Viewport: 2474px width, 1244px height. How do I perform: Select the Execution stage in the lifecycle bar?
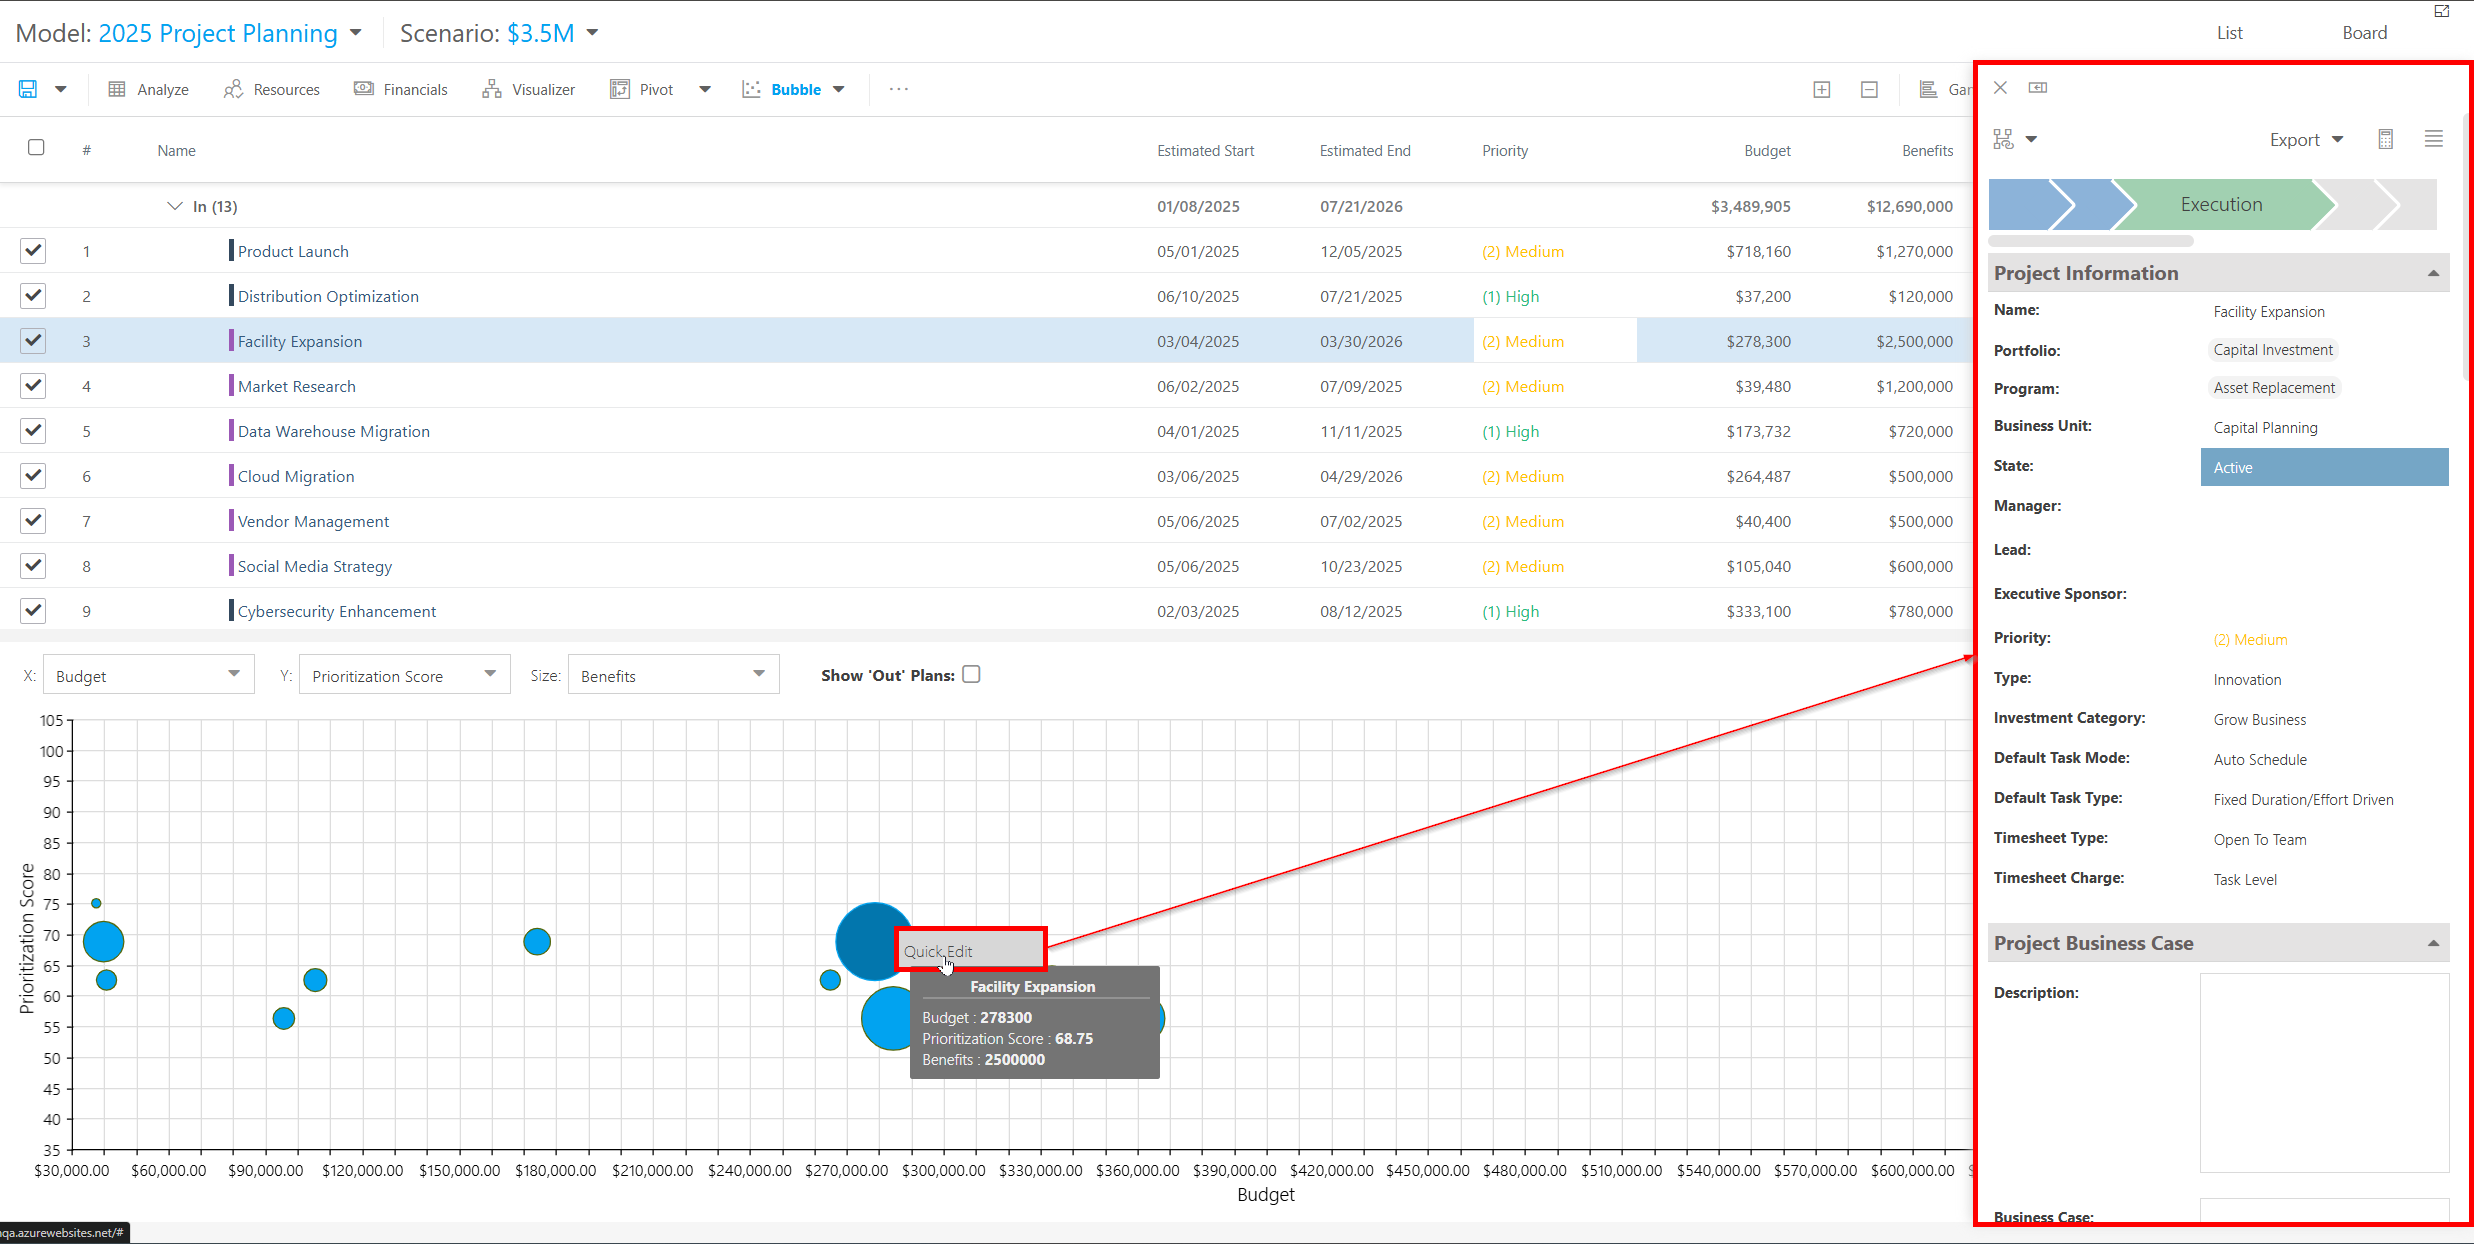[x=2221, y=204]
